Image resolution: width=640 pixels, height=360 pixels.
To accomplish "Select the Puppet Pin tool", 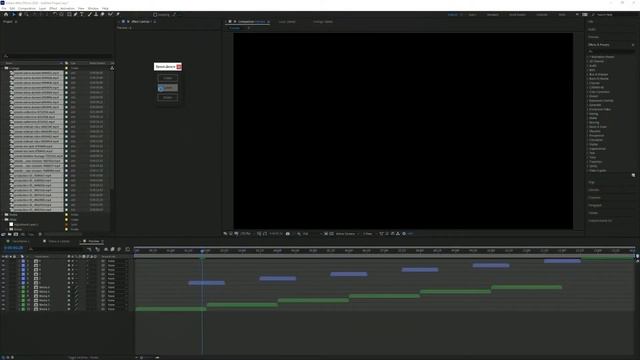I will 118,14.
